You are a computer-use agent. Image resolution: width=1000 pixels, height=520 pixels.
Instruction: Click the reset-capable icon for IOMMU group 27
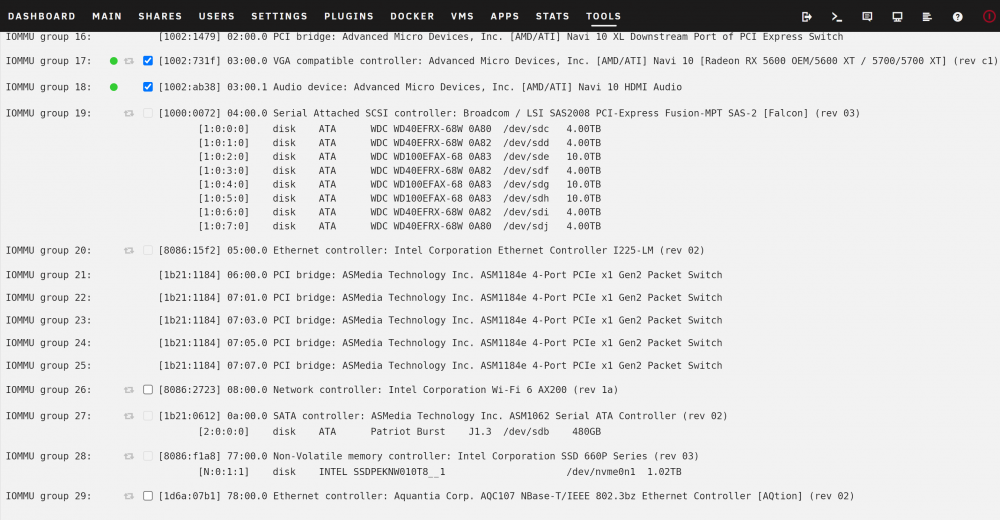(x=129, y=416)
